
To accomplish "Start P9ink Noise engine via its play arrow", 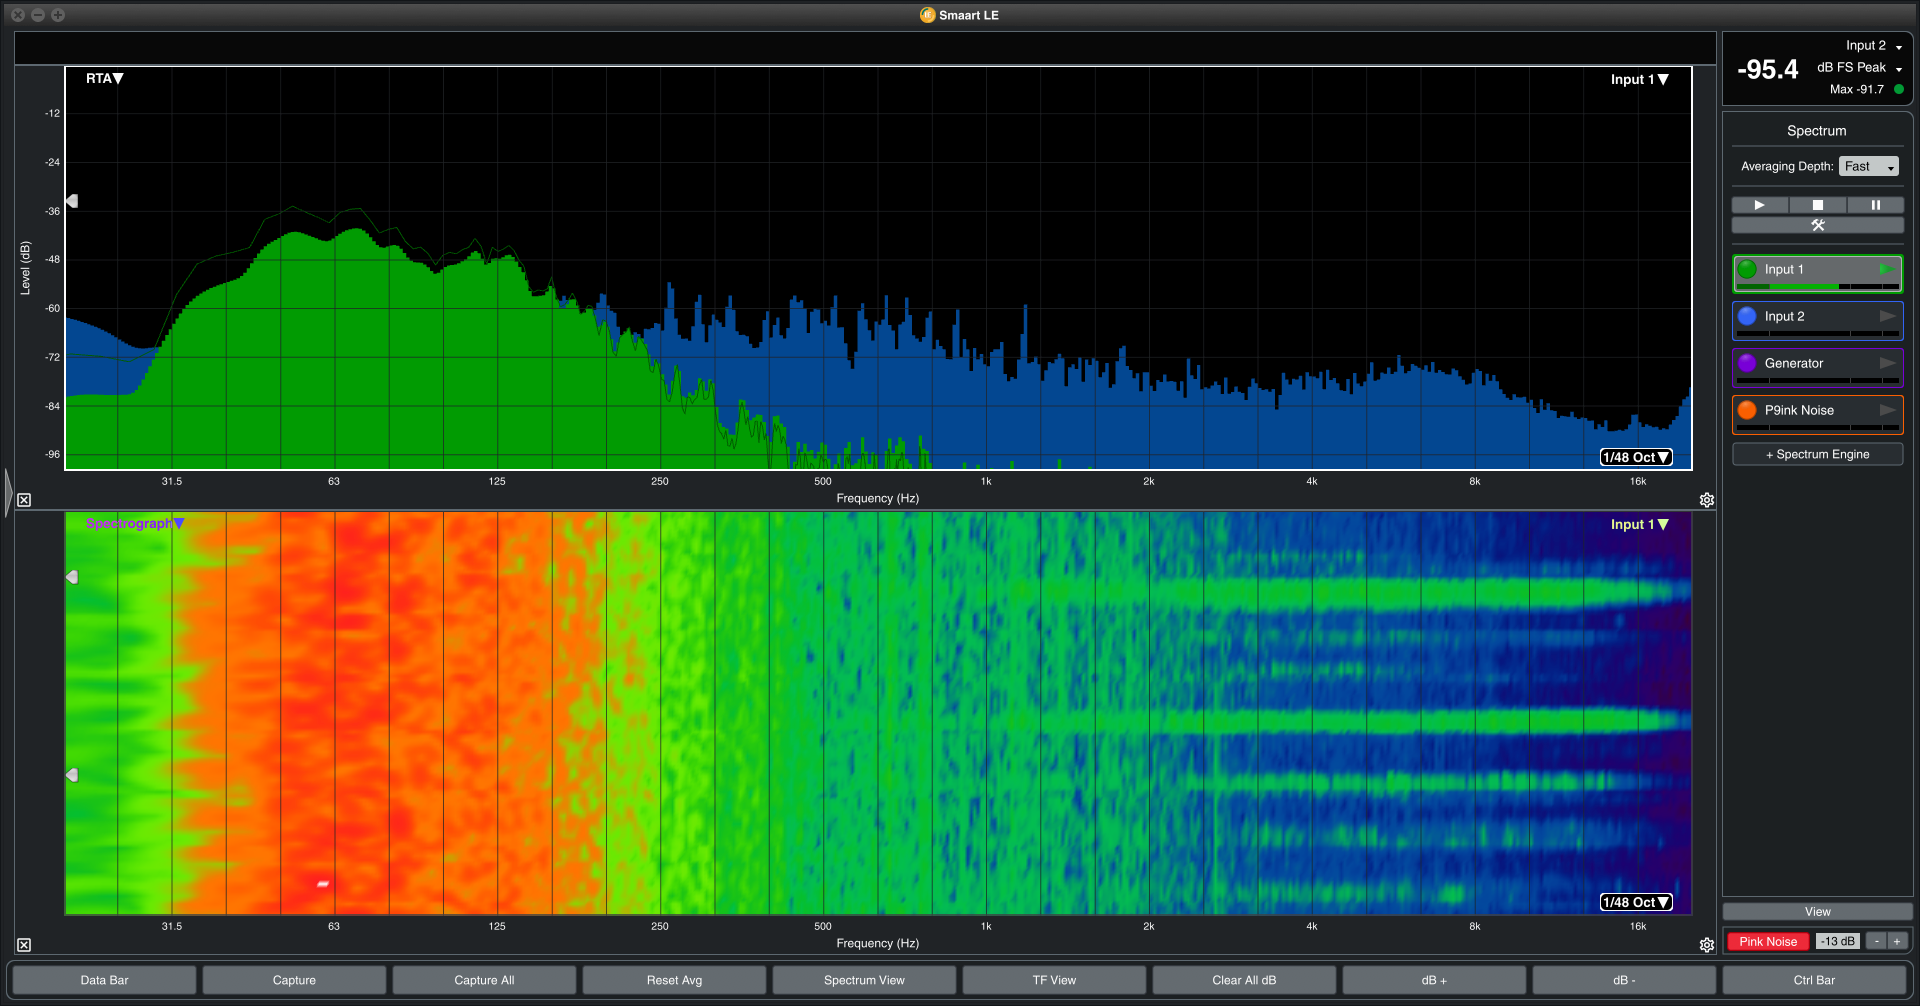I will pos(1887,410).
